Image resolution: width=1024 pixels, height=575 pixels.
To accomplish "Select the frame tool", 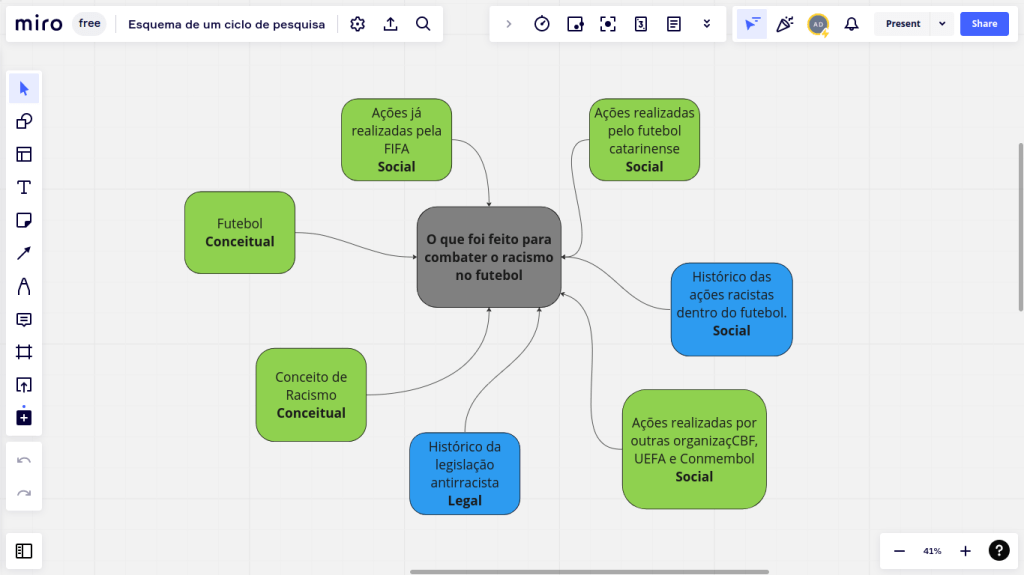I will click(24, 352).
